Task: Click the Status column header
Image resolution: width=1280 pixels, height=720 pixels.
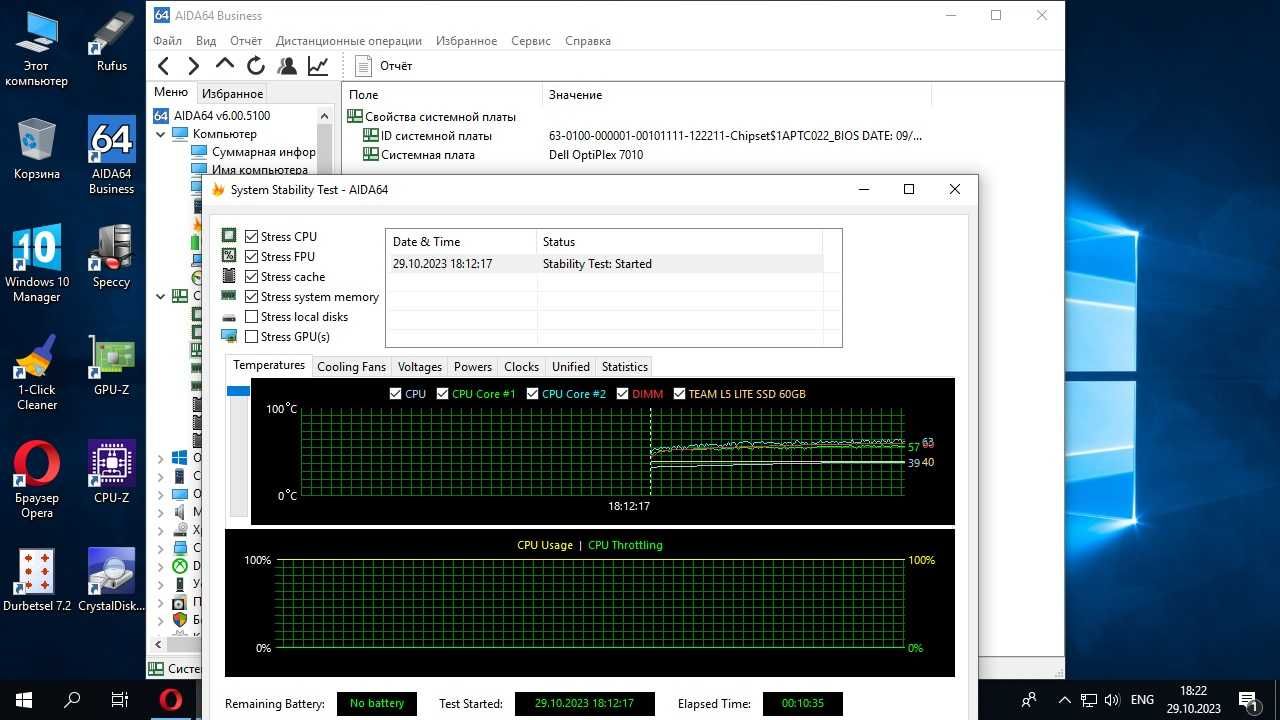Action: [679, 242]
